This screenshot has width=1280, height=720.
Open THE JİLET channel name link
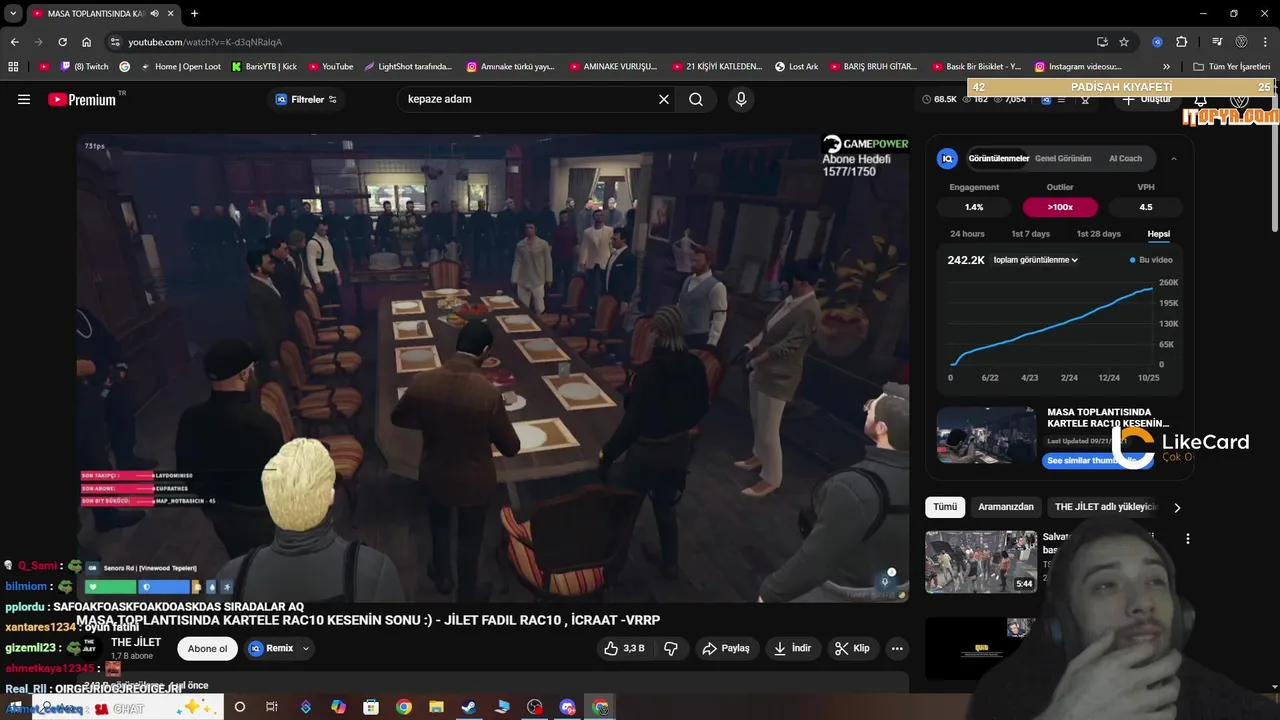(136, 642)
